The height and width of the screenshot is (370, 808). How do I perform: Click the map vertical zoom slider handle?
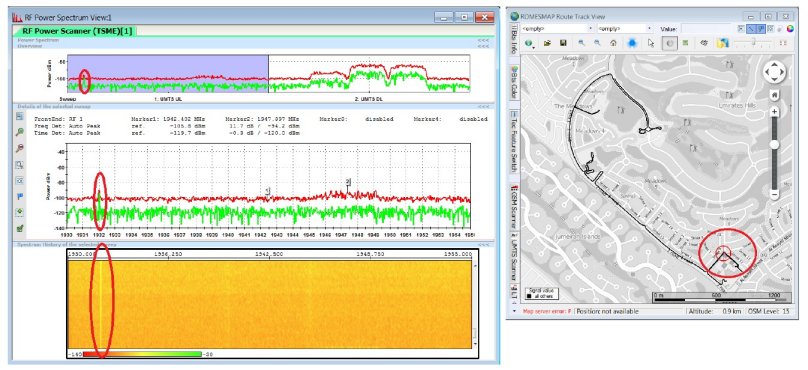click(x=774, y=145)
